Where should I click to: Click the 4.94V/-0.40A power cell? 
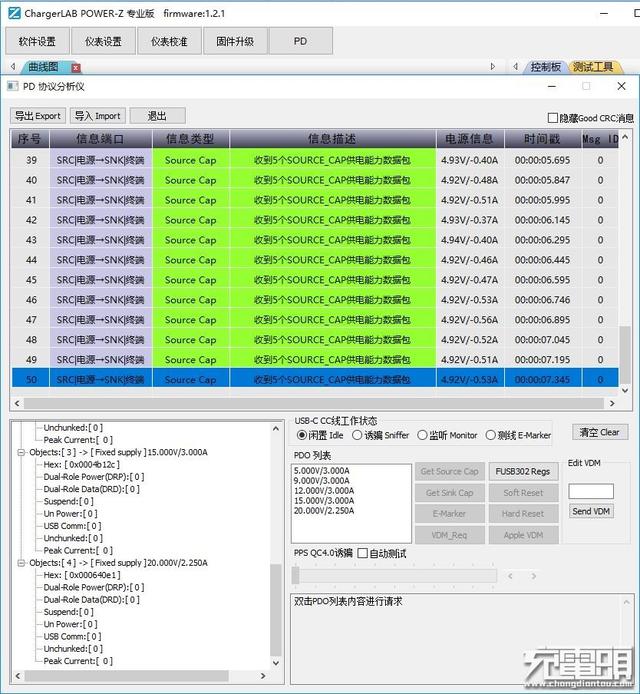point(470,240)
